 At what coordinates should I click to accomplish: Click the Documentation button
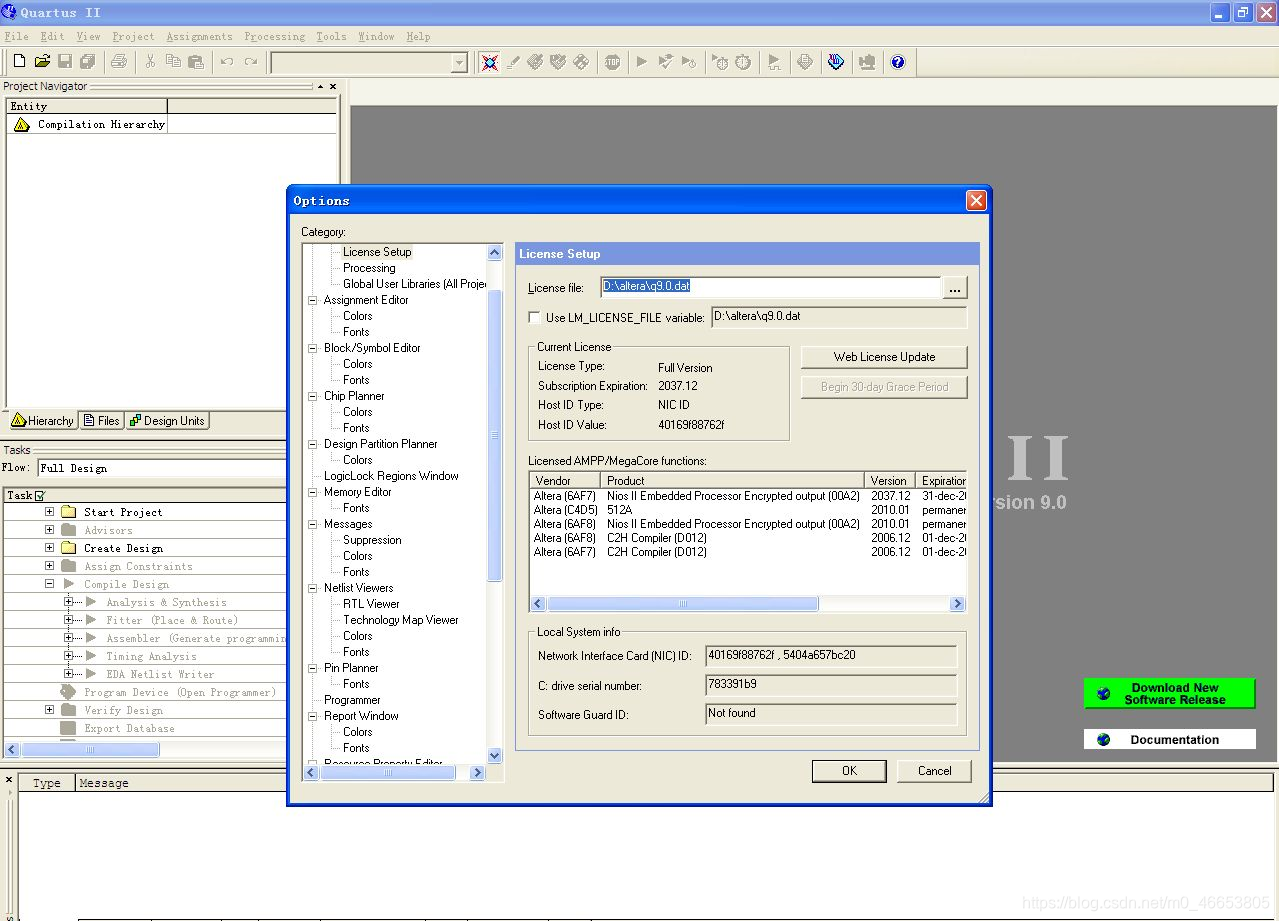tap(1169, 740)
